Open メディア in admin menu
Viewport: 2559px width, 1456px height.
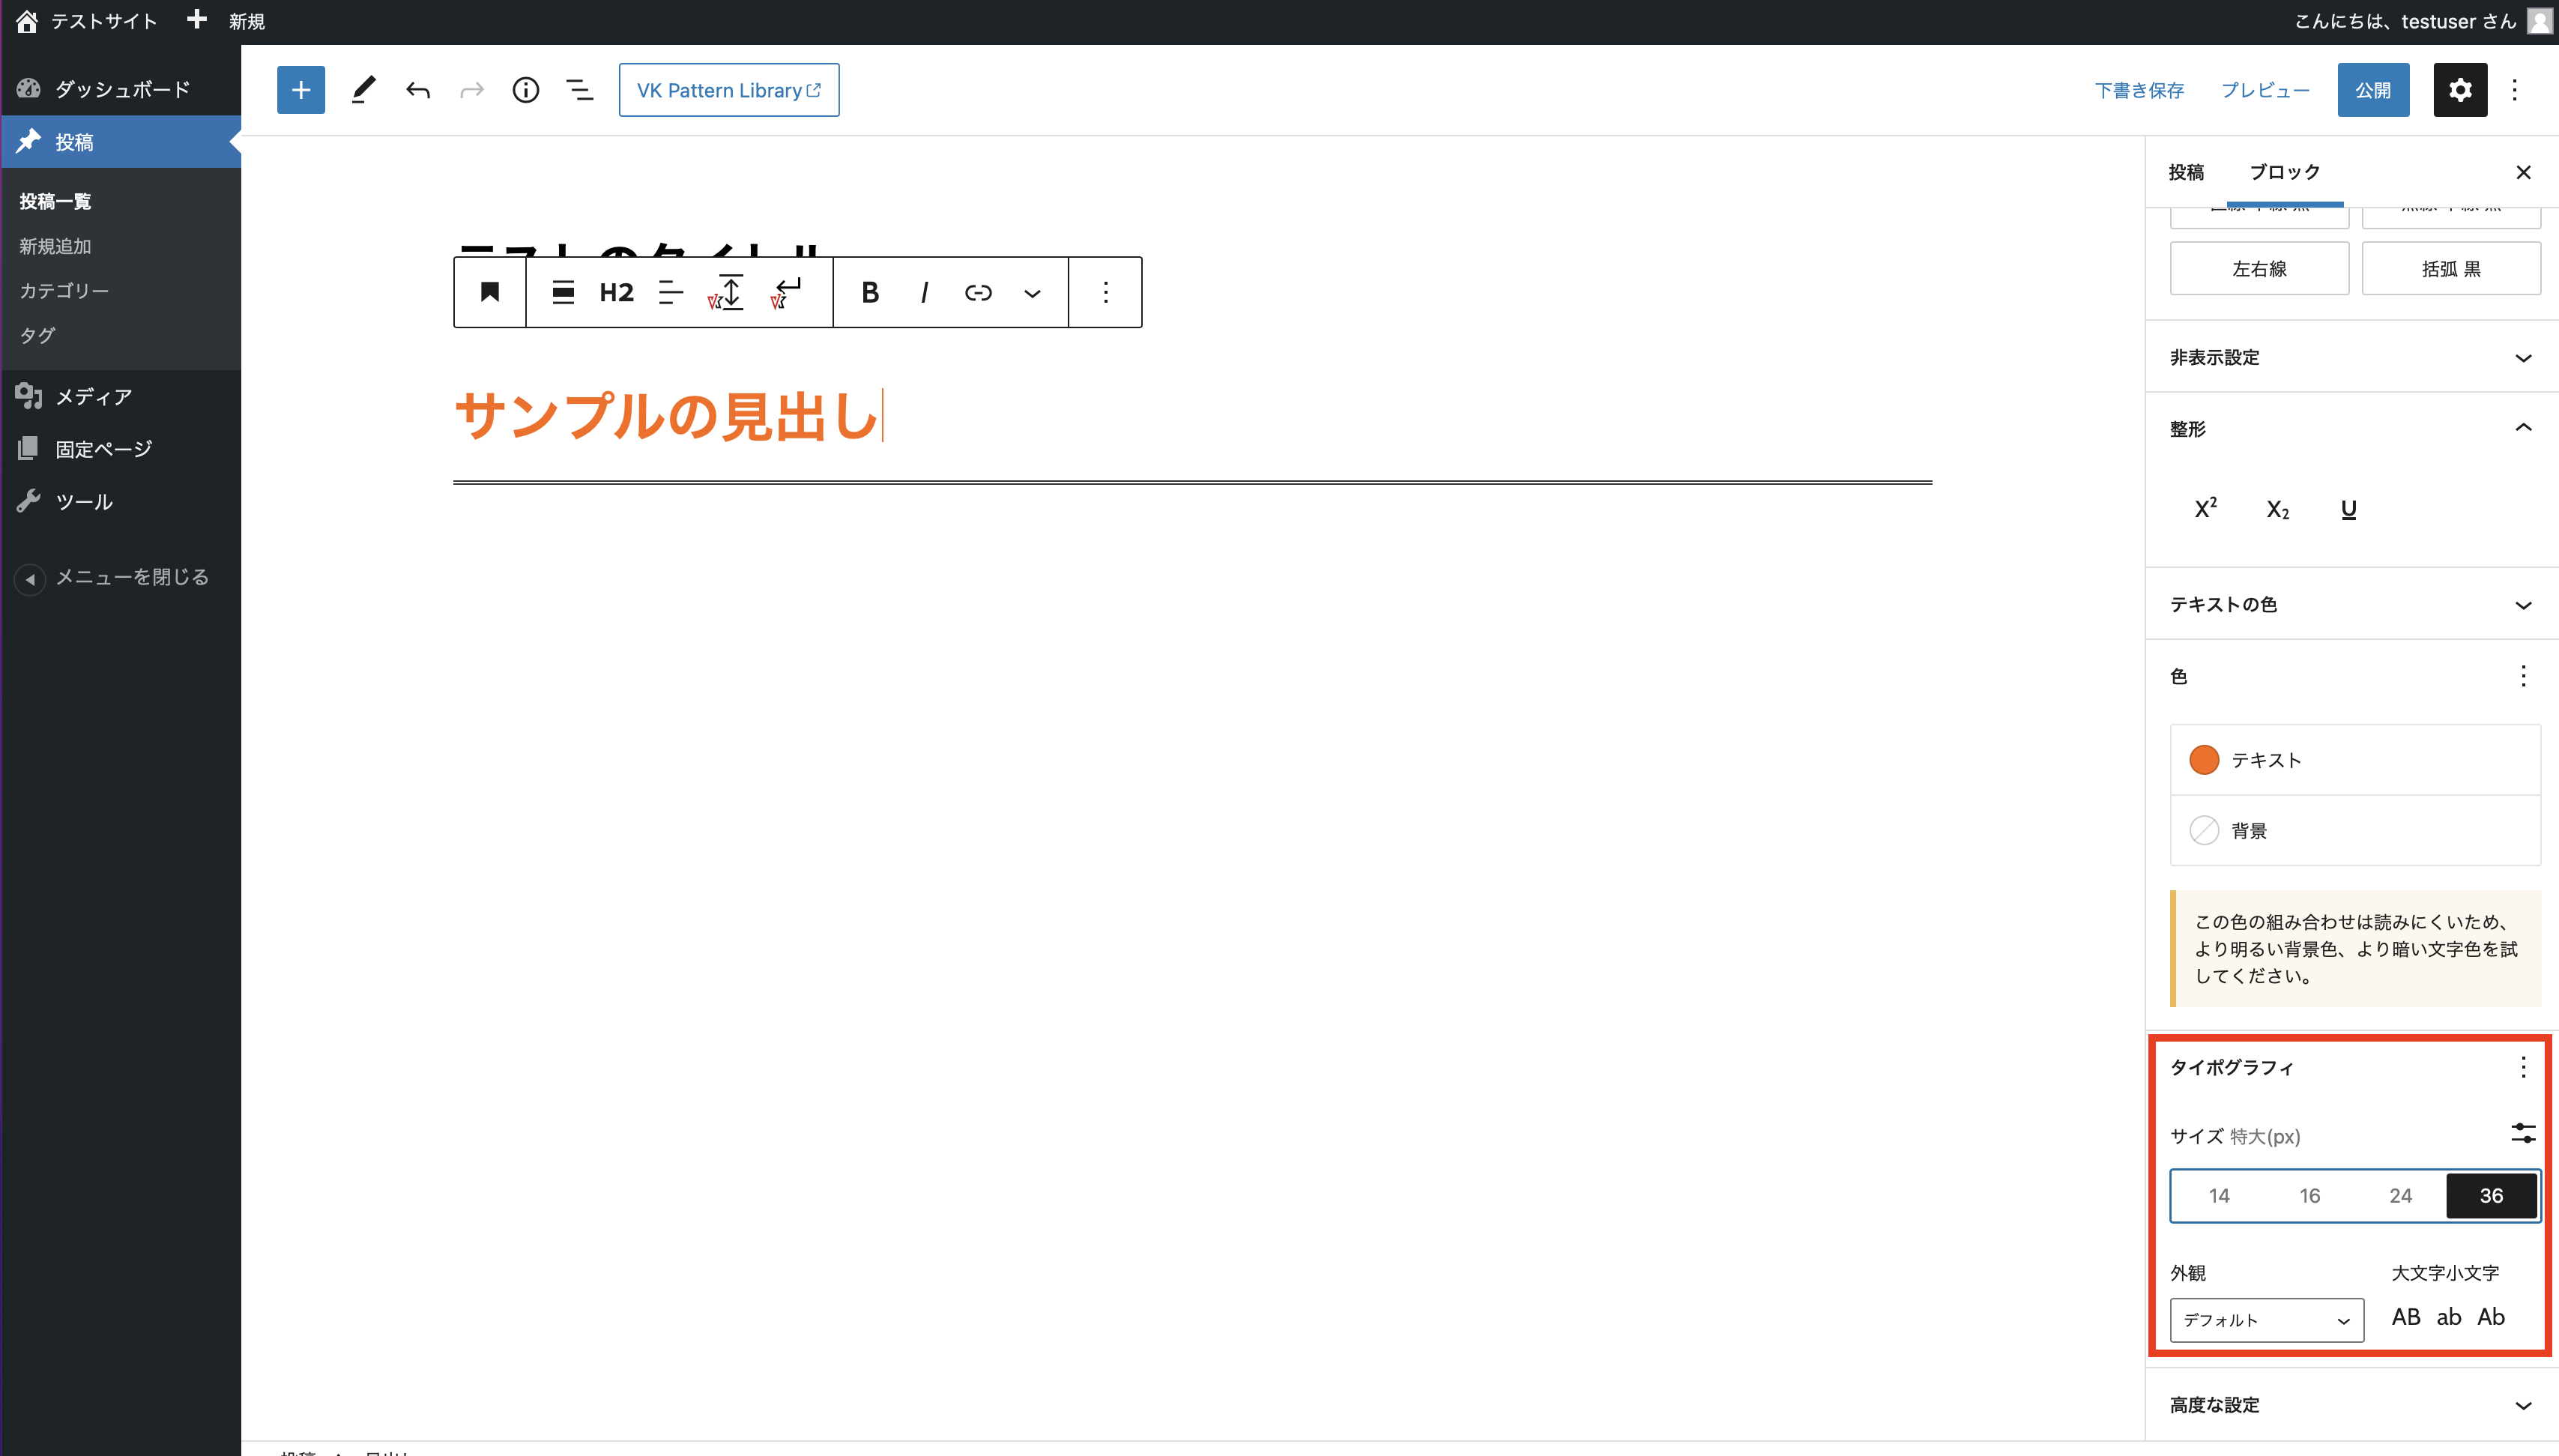tap(94, 397)
